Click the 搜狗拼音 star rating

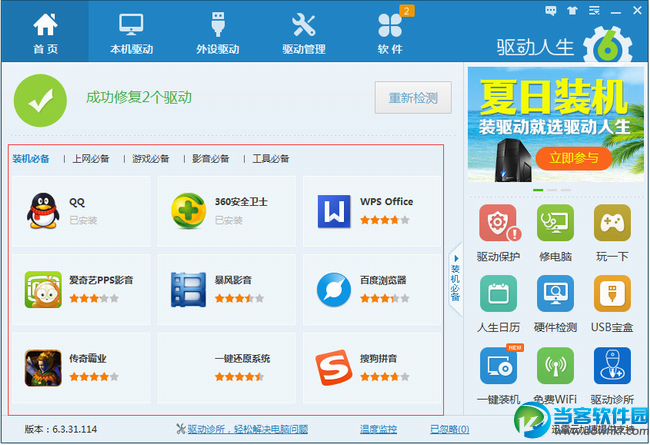[385, 377]
